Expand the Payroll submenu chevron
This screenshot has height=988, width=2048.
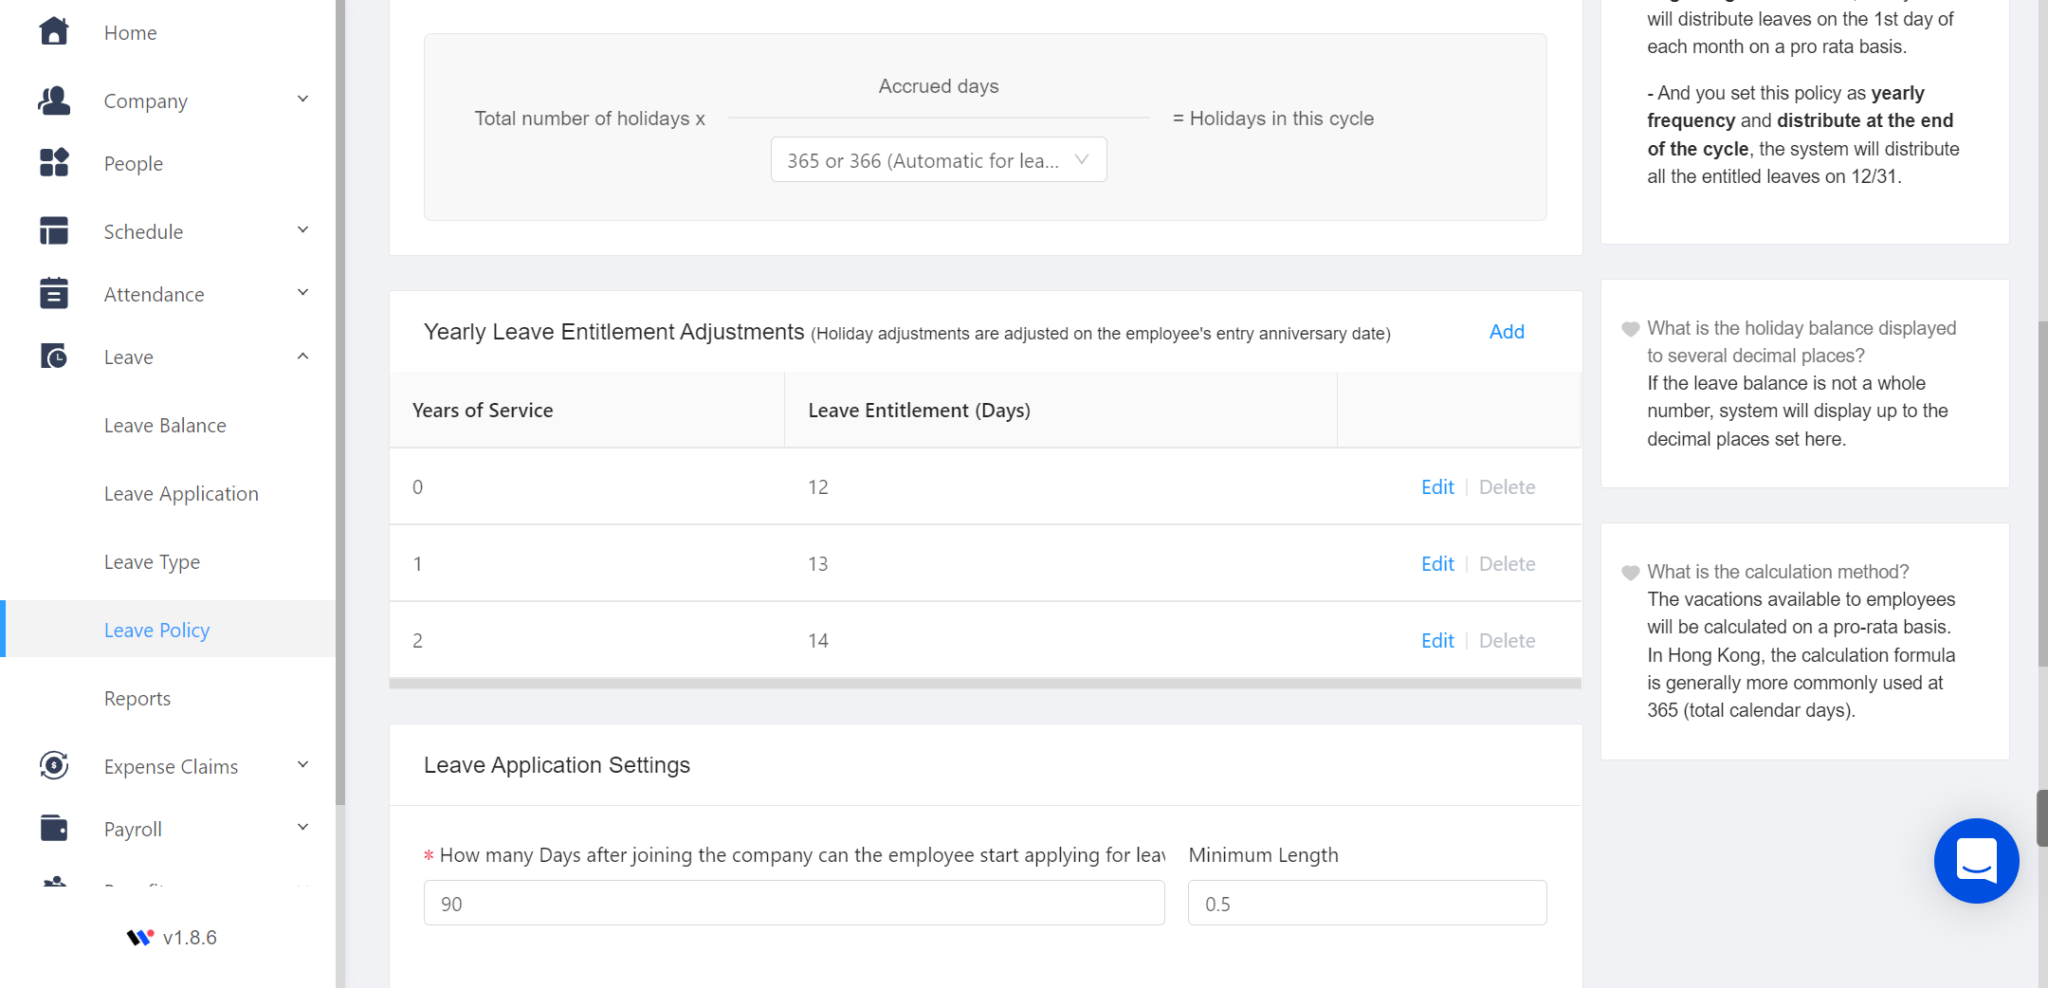pyautogui.click(x=303, y=828)
